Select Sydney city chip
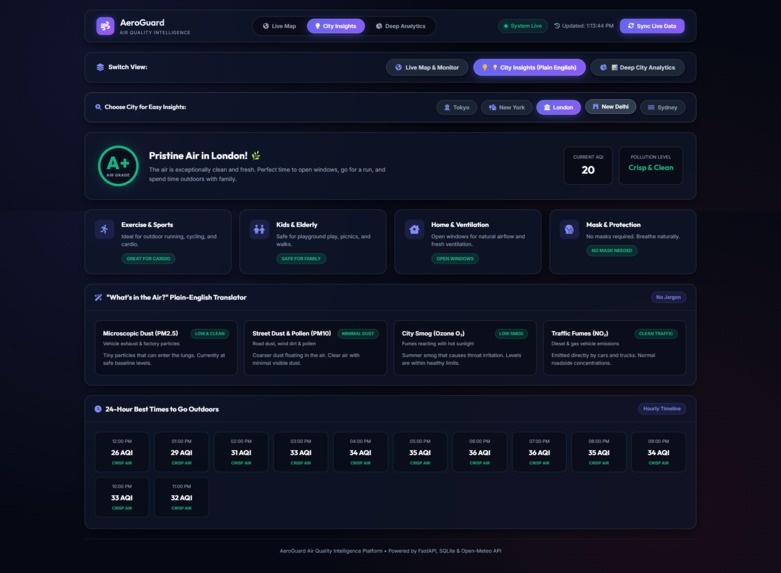Screen dimensions: 781x573 click(662, 107)
